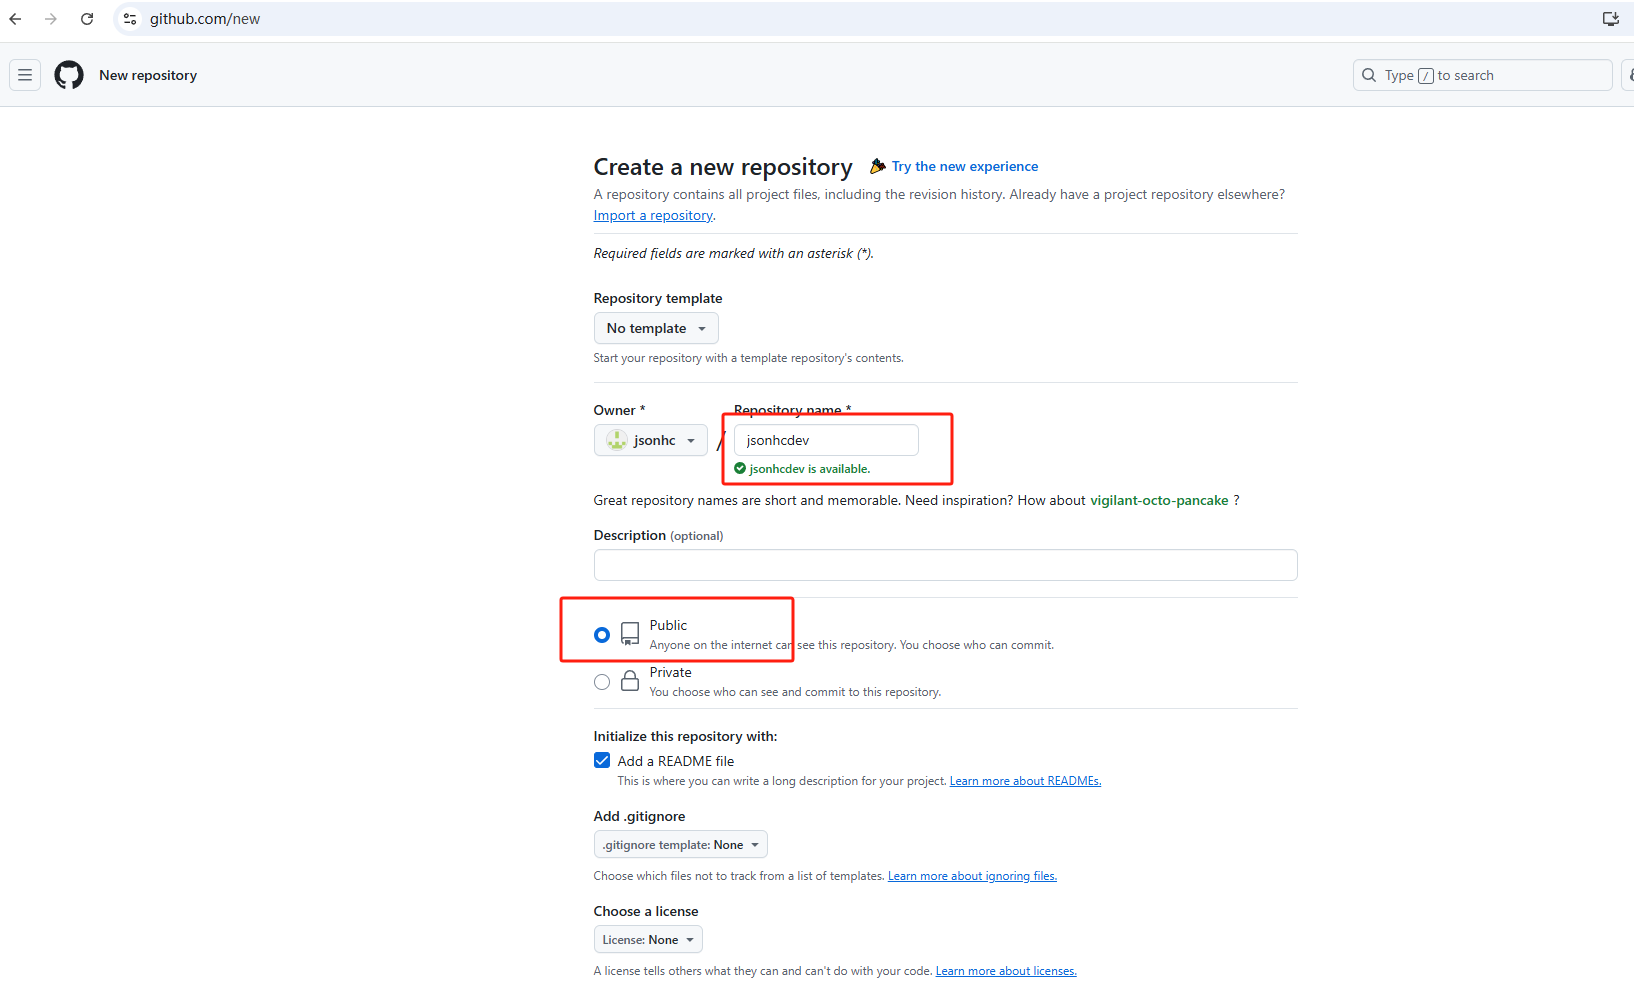This screenshot has height=981, width=1634.
Task: Follow the 'Import a repository' link
Action: pyautogui.click(x=653, y=215)
